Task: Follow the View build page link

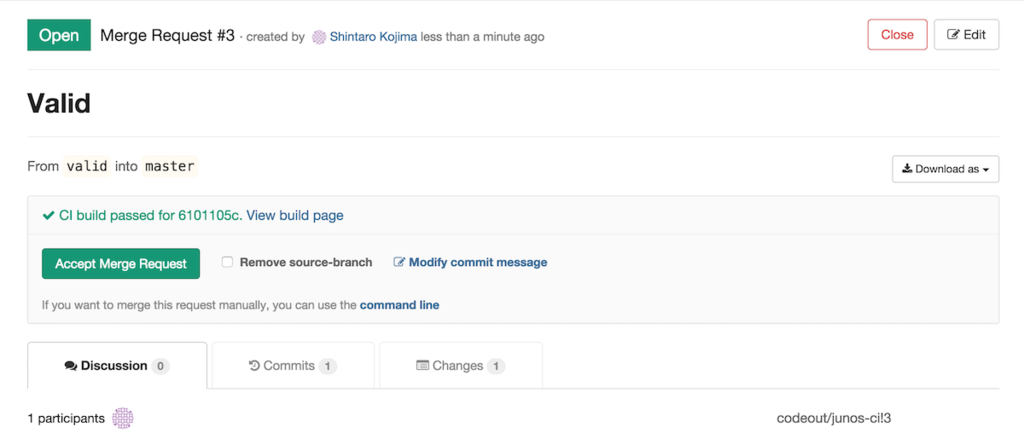Action: coord(295,215)
